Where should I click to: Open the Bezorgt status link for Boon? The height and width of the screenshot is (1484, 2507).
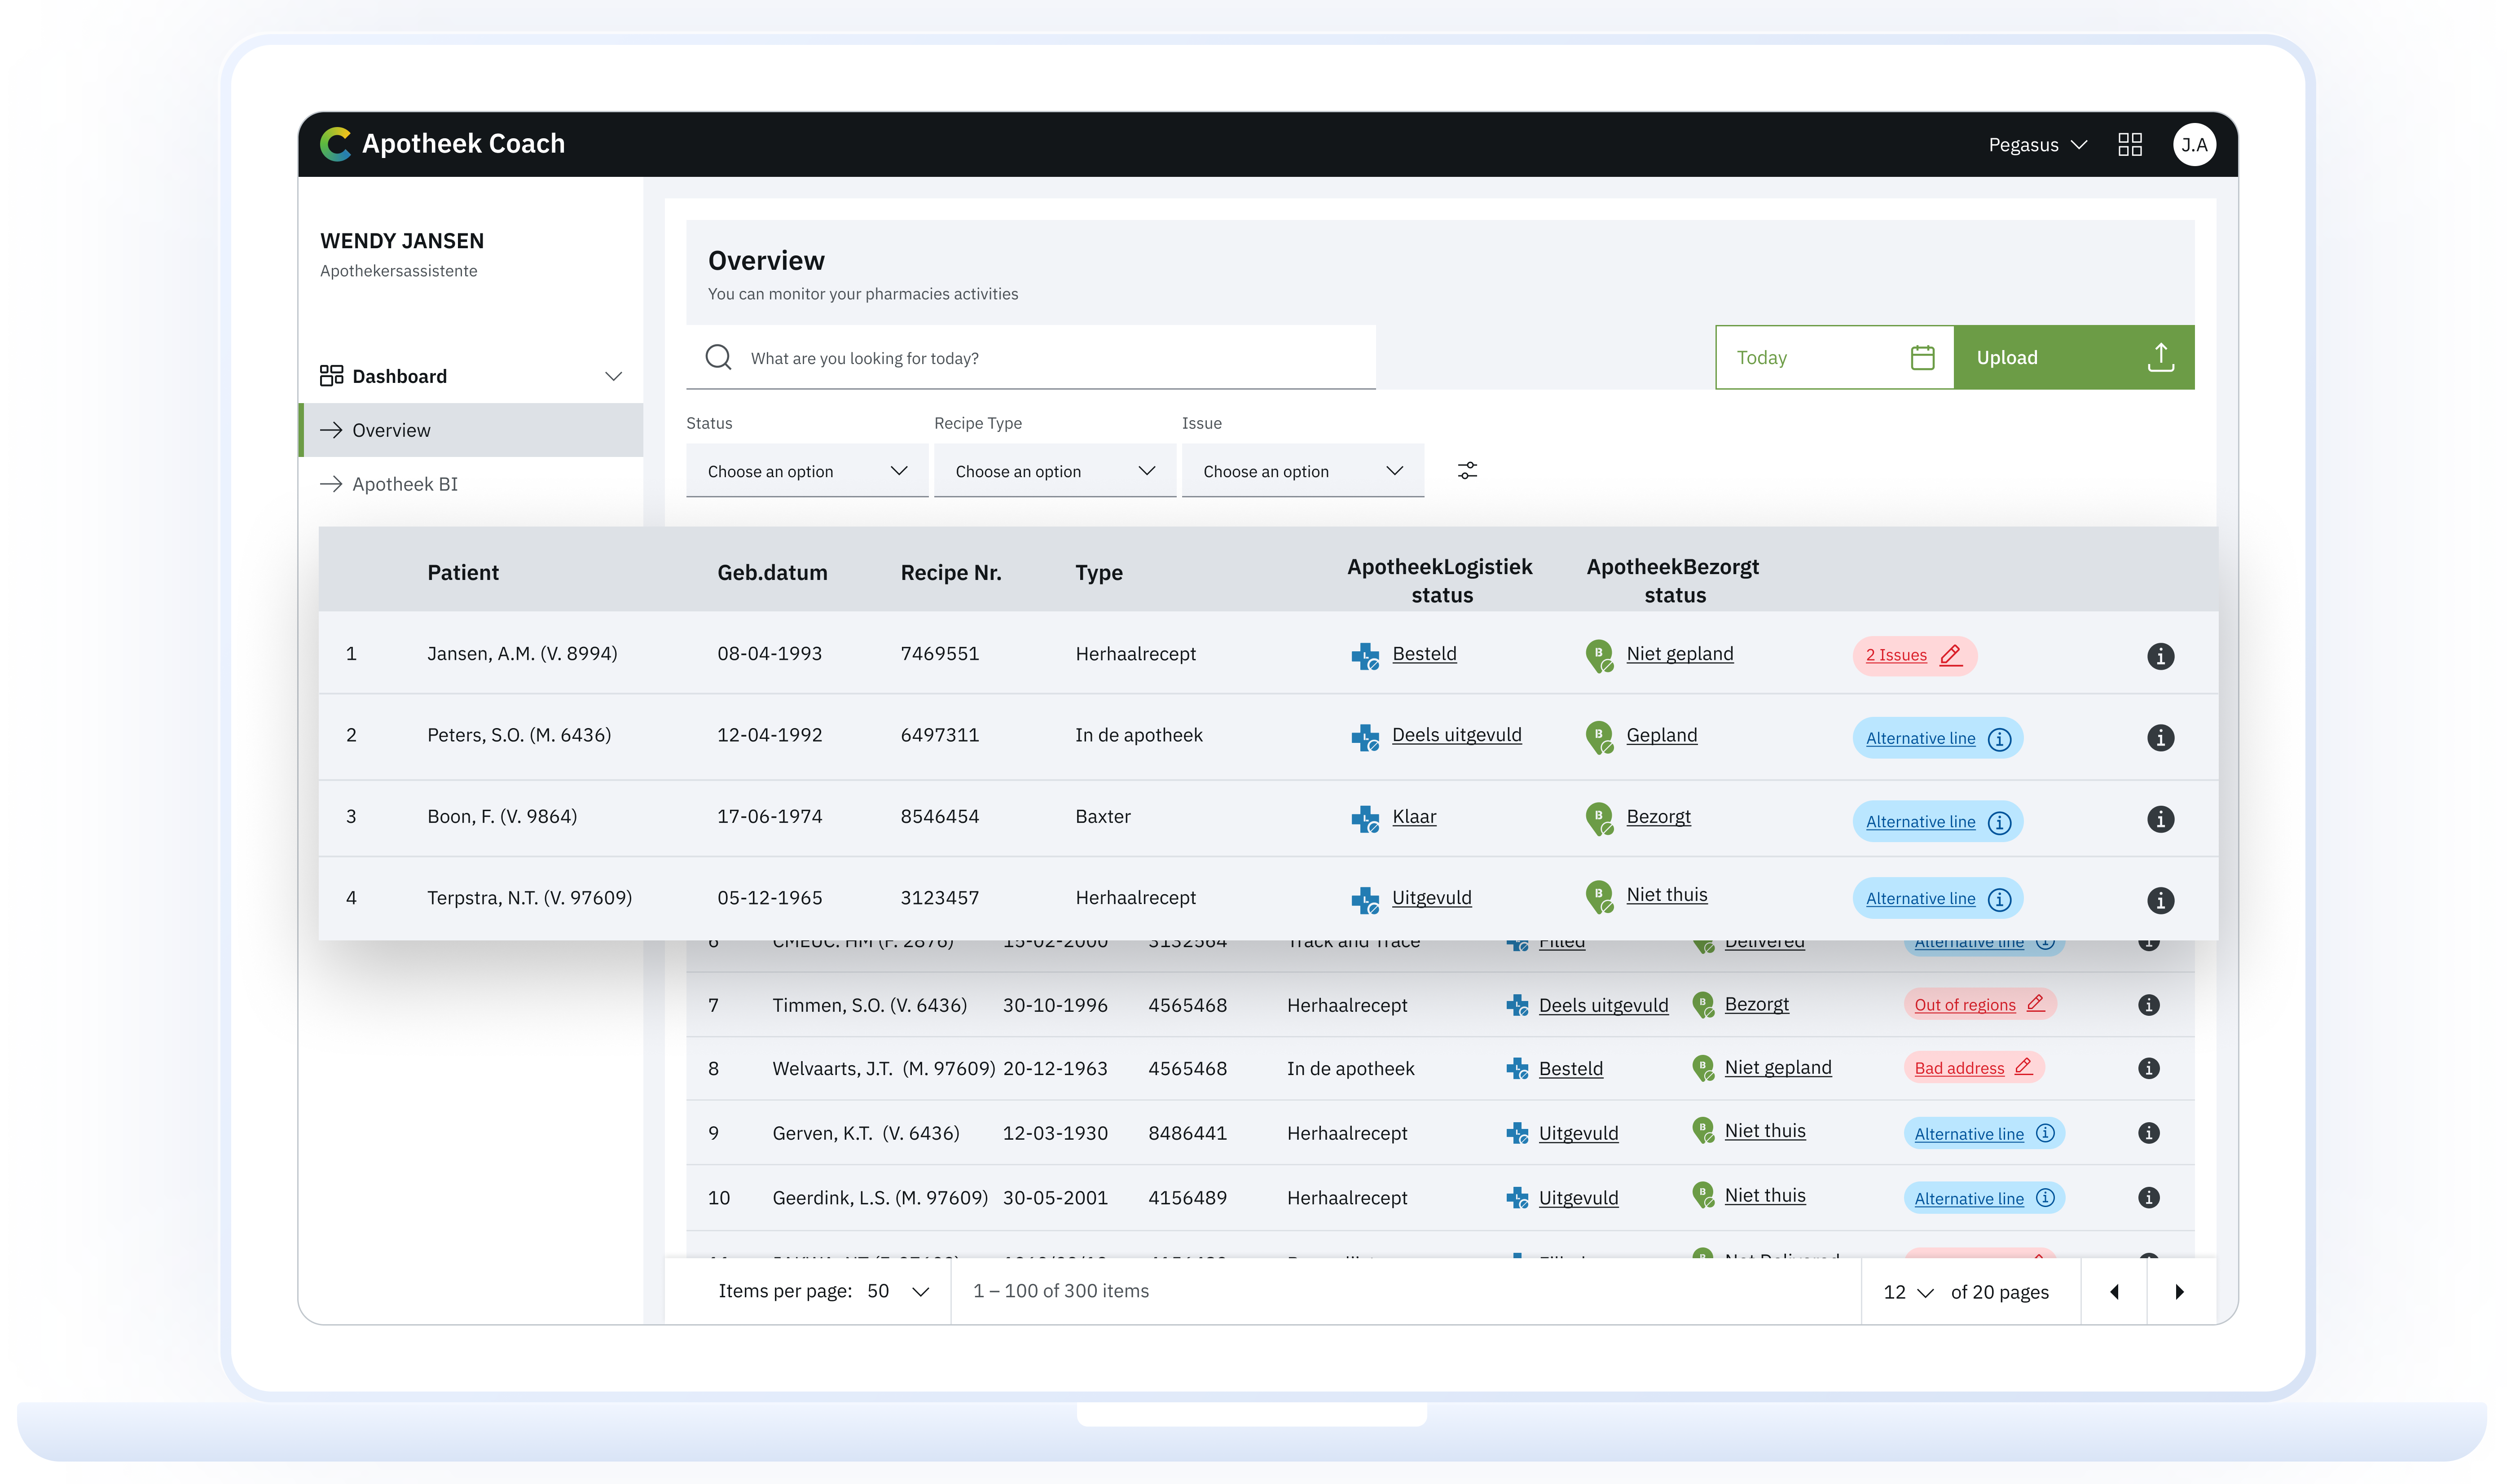tap(1658, 816)
